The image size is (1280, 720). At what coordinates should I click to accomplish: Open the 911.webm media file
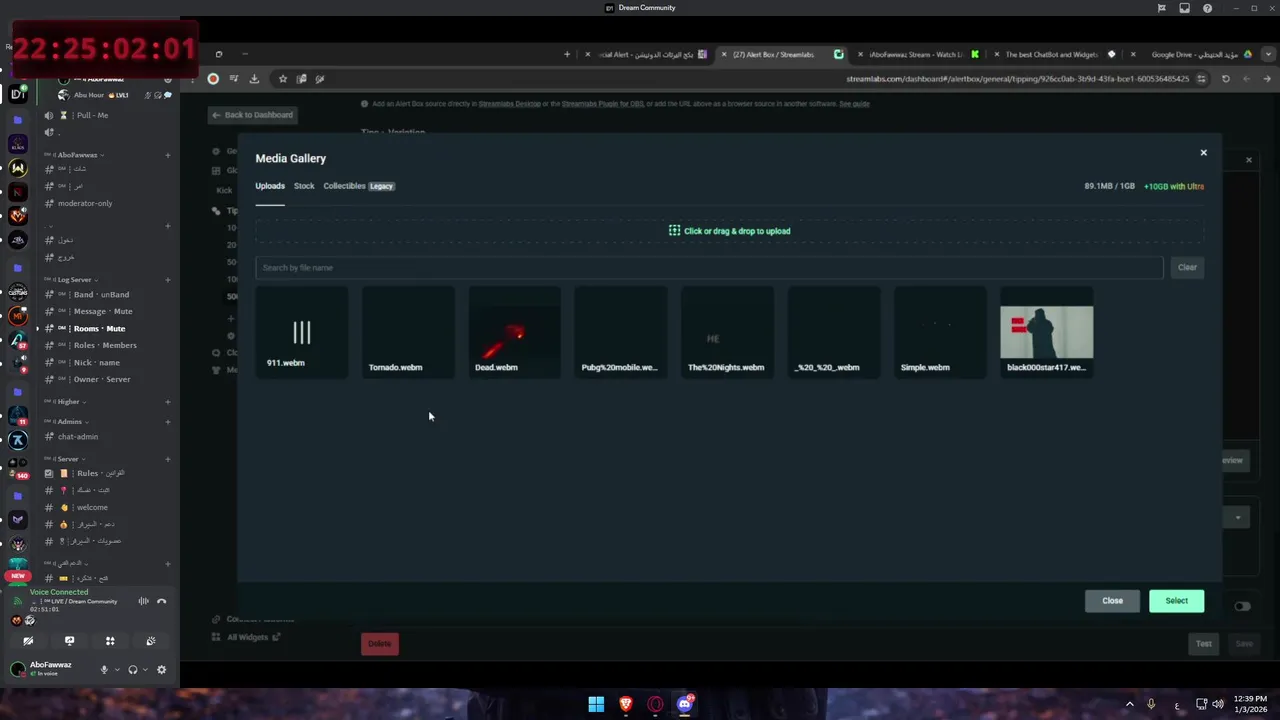(301, 333)
